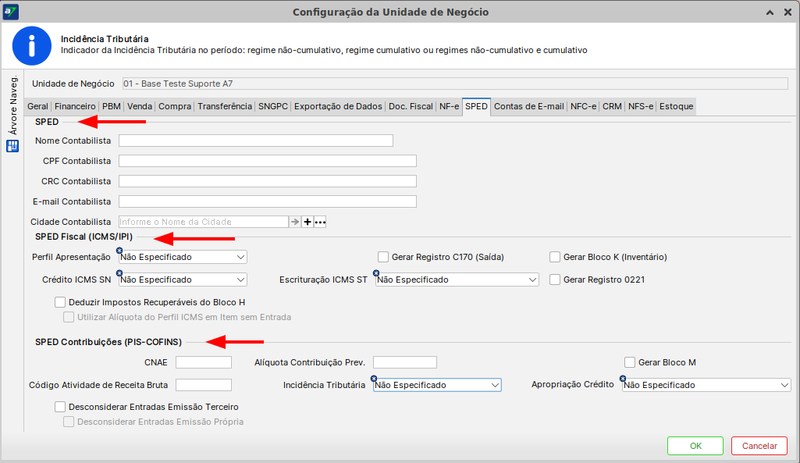Click the info marker on Perfil Apresentação
Screen dimensions: 800x463
coord(120,250)
